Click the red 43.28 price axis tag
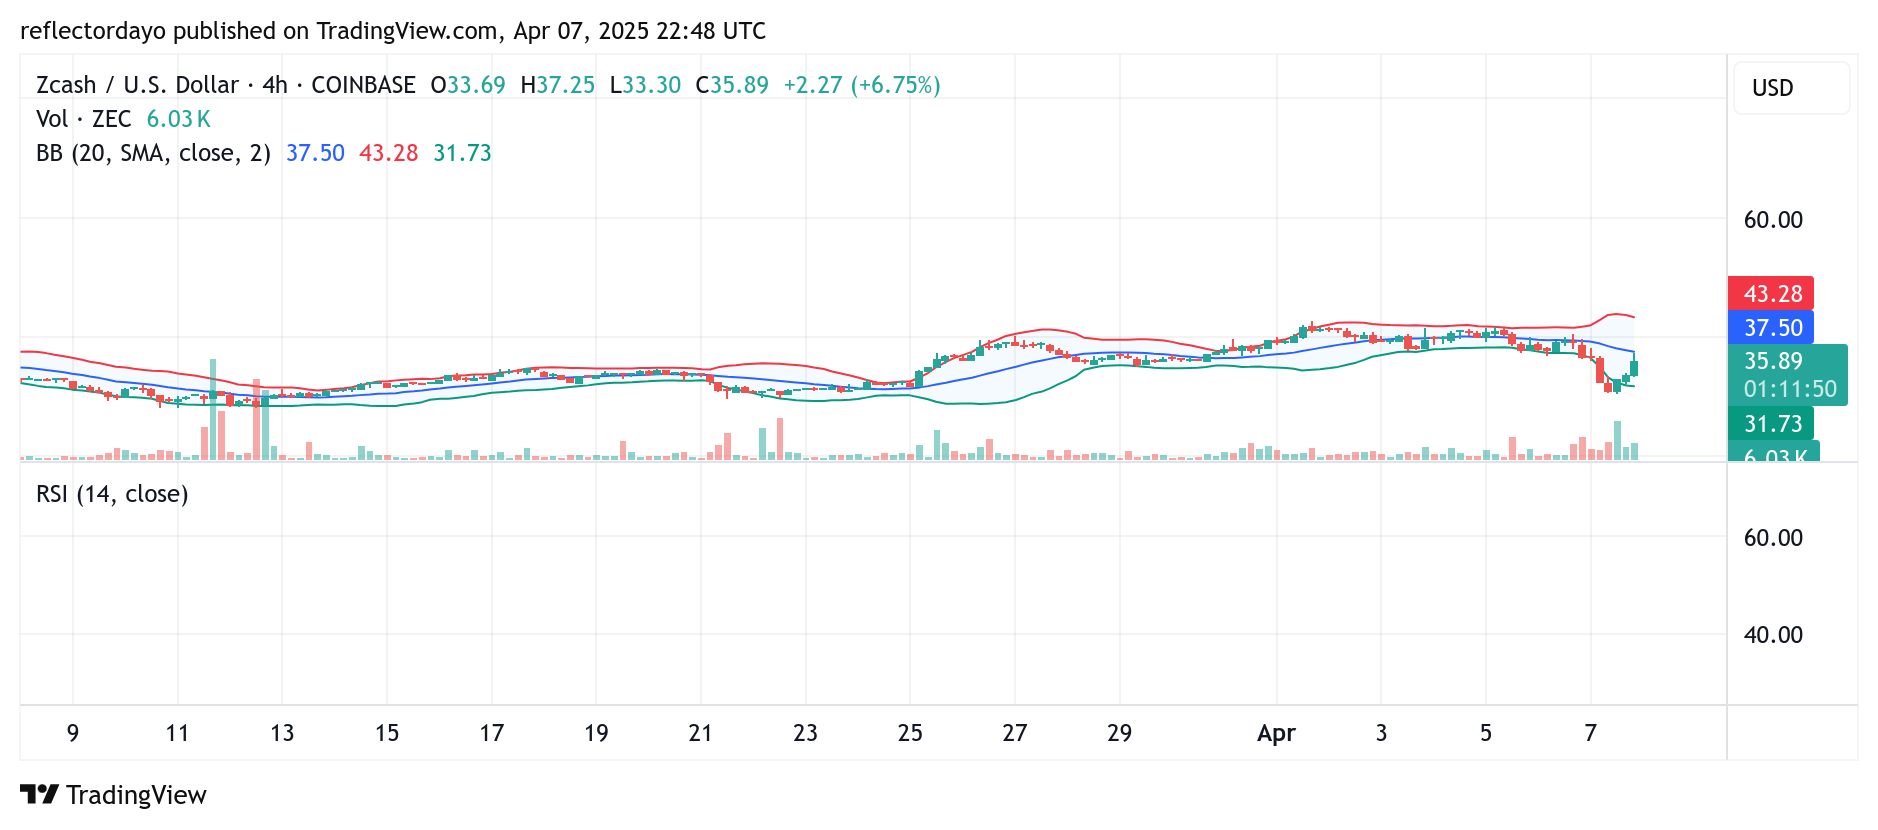1878x830 pixels. [1771, 293]
